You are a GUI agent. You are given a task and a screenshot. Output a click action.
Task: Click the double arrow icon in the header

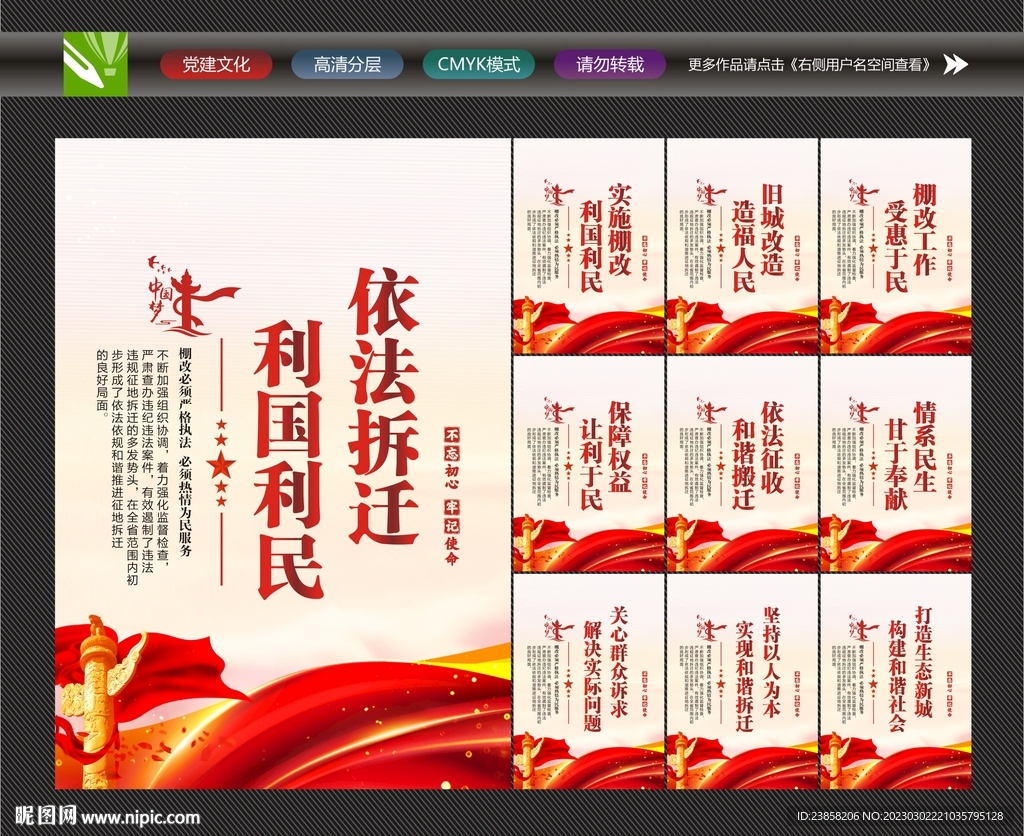tap(956, 64)
